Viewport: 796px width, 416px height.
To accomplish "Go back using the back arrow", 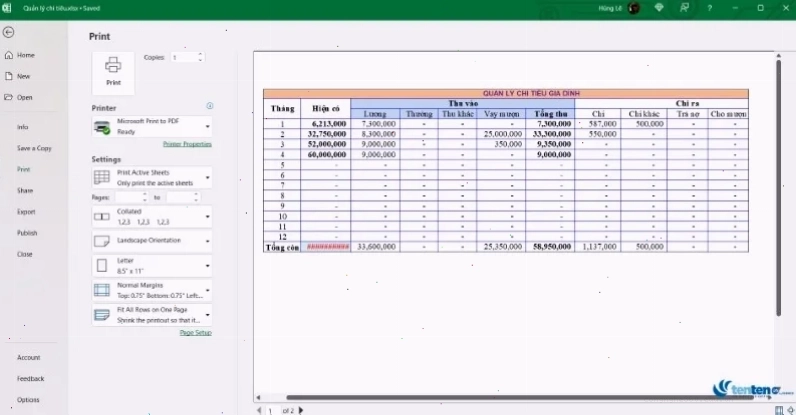I will pos(8,33).
